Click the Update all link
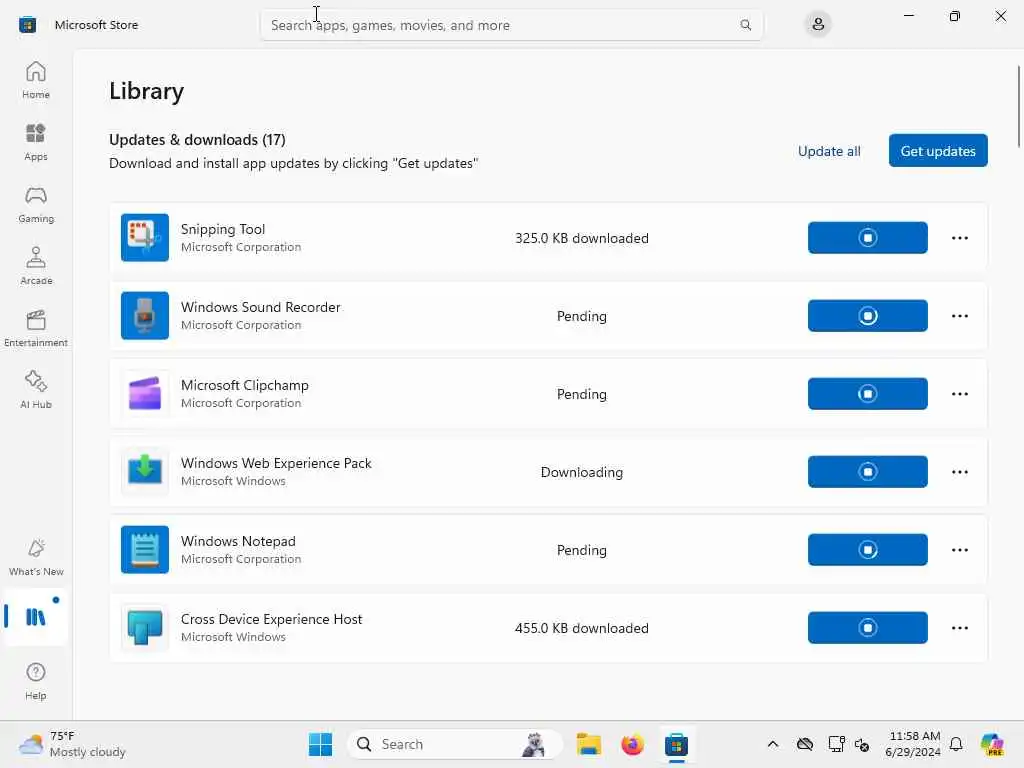 point(829,151)
